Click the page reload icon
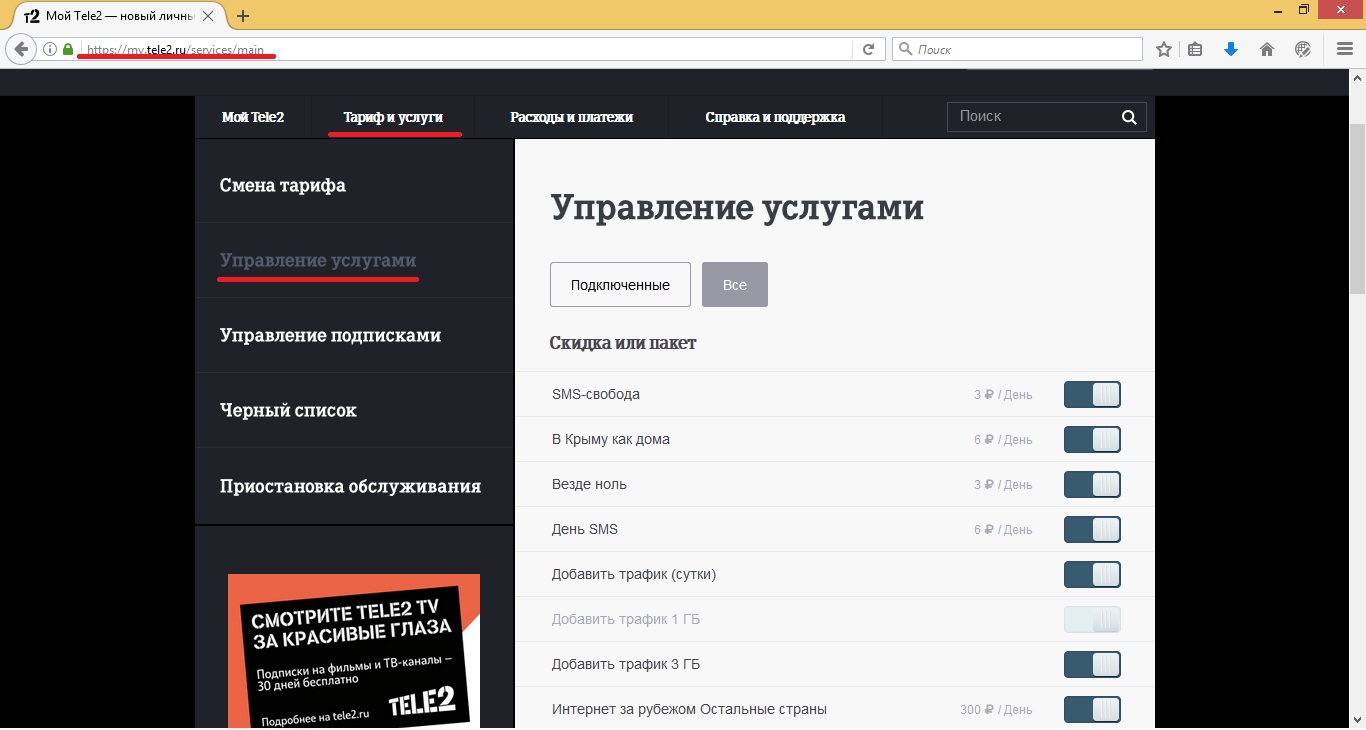 pos(869,48)
